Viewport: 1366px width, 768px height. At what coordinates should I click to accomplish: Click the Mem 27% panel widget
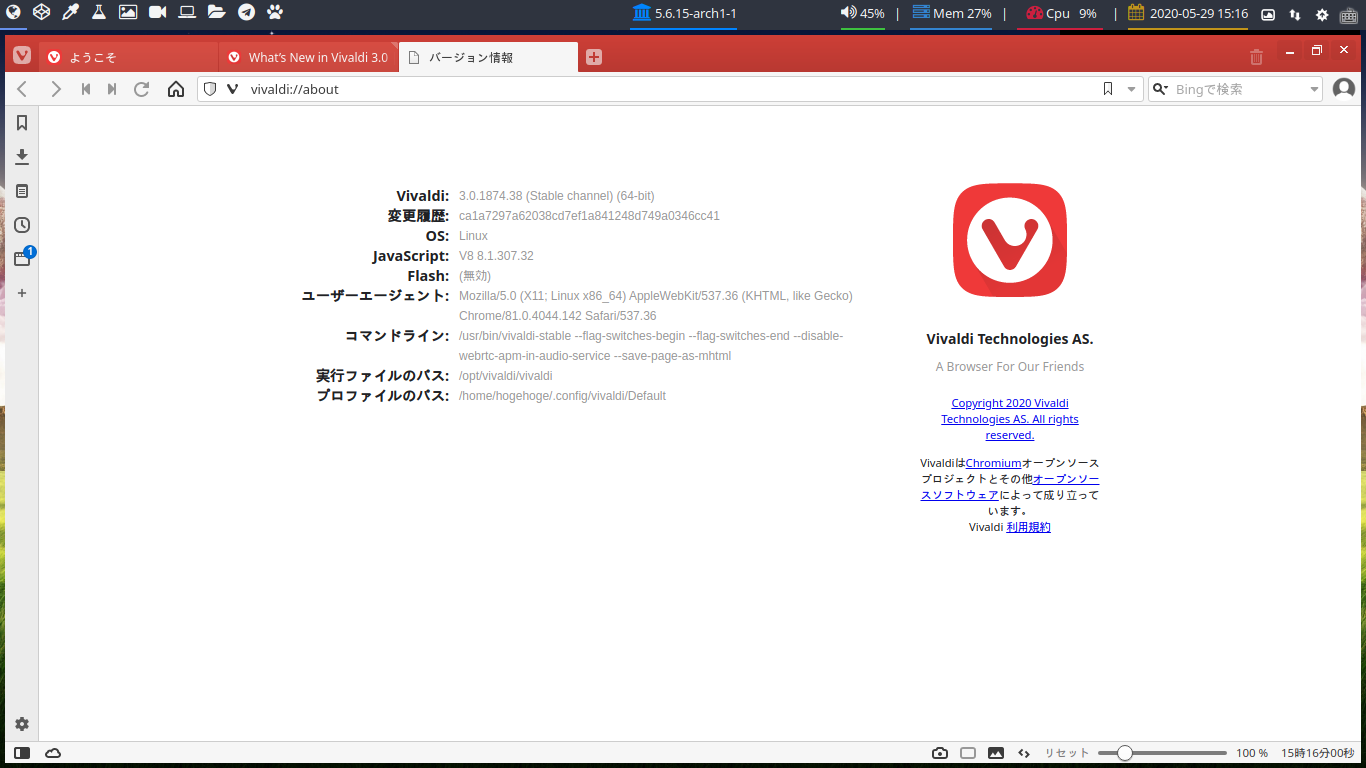point(951,14)
